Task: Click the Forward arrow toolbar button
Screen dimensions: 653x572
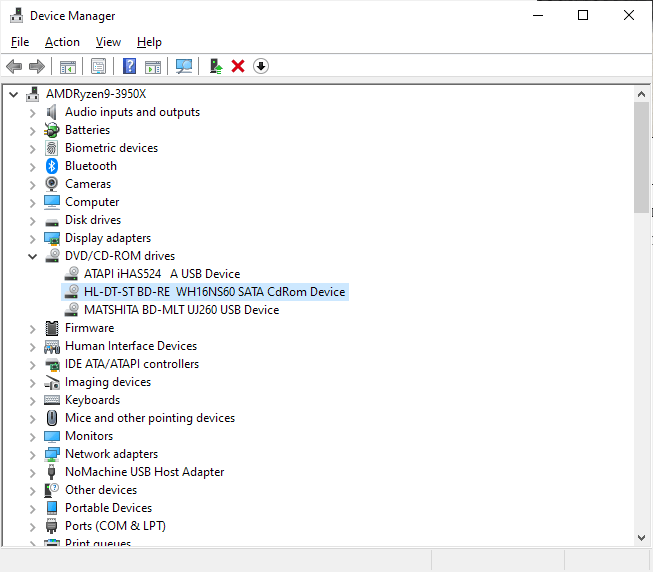Action: click(x=37, y=66)
